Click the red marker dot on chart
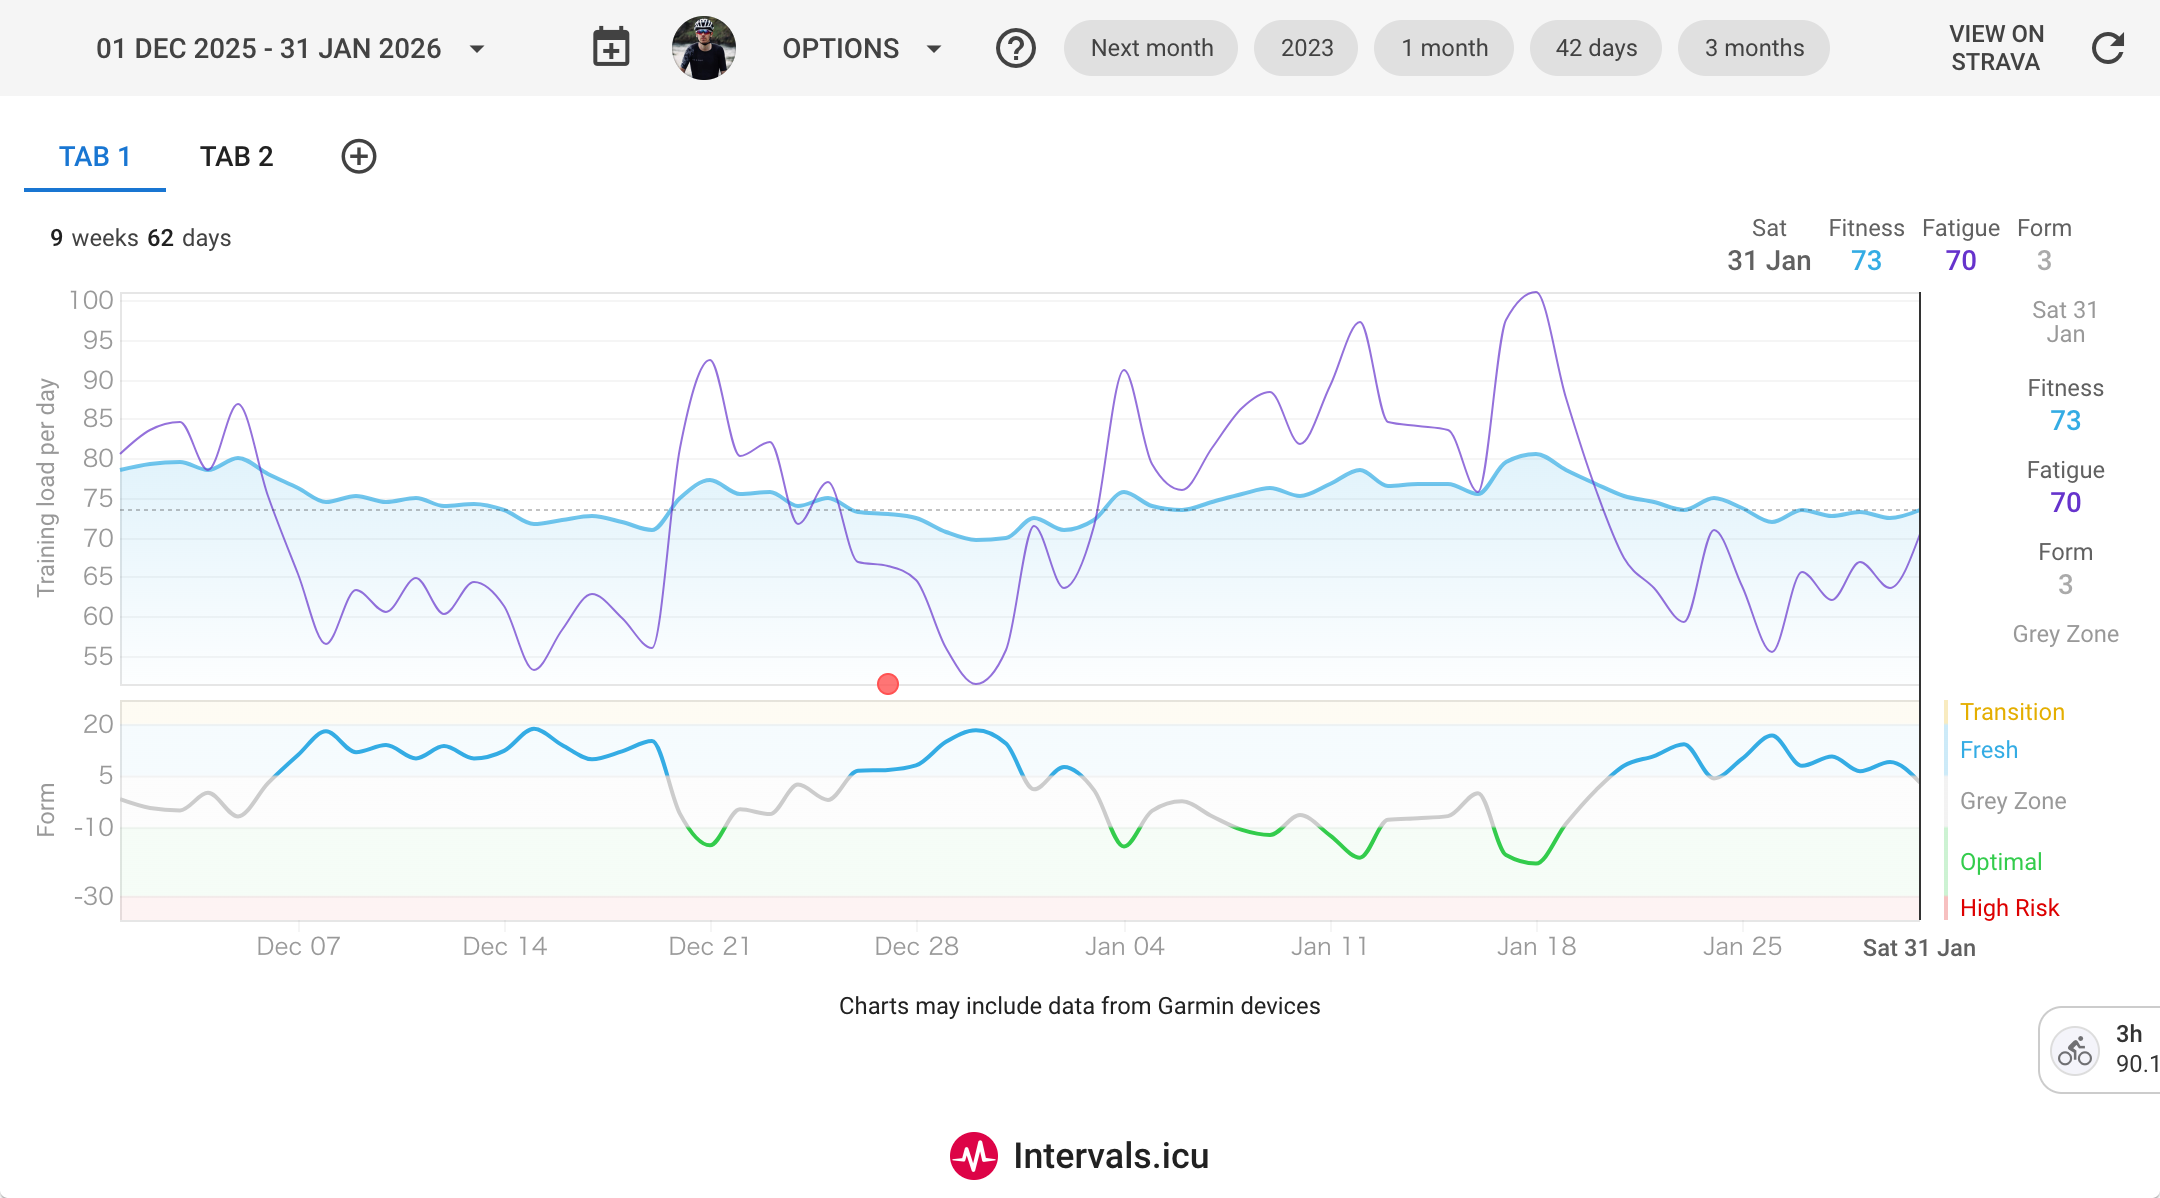 888,684
